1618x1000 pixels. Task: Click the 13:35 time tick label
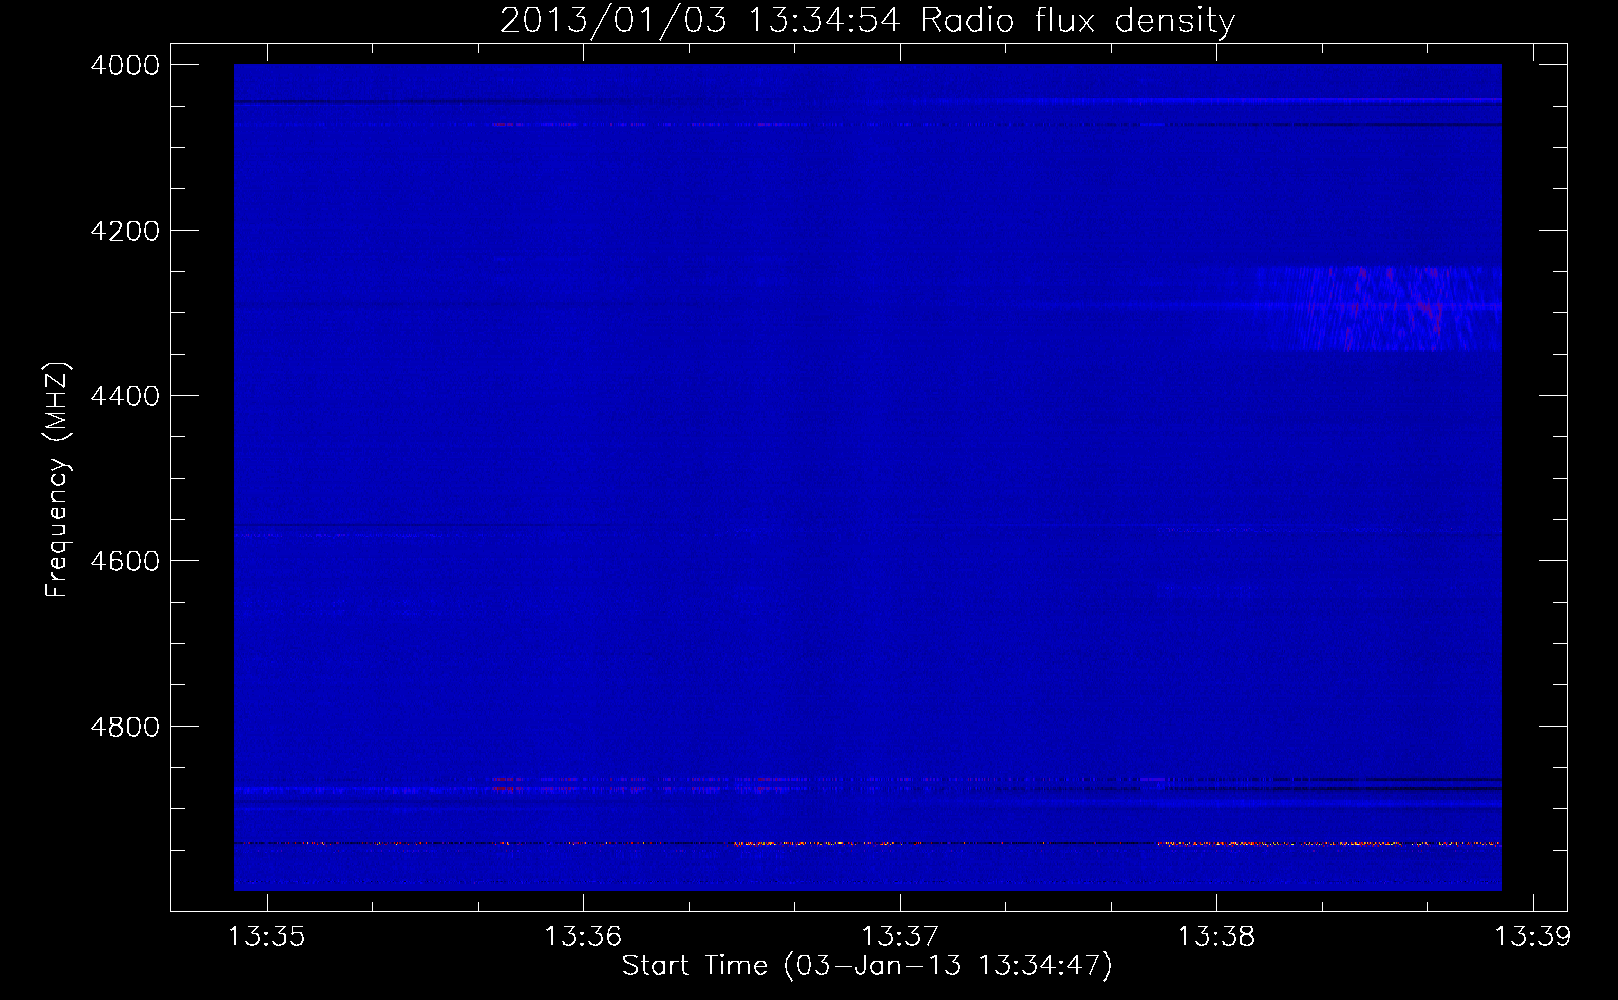coord(267,936)
